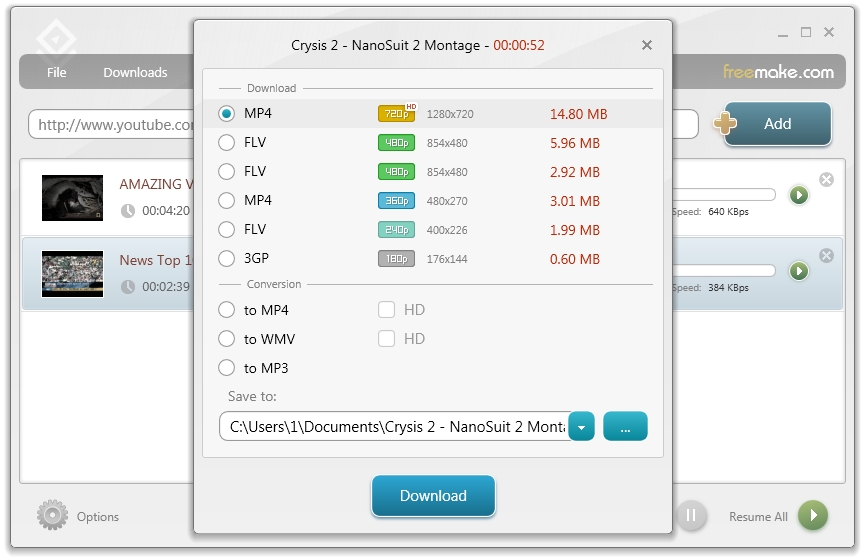Click the green Resume All arrow icon
This screenshot has width=865, height=560.
[x=813, y=516]
